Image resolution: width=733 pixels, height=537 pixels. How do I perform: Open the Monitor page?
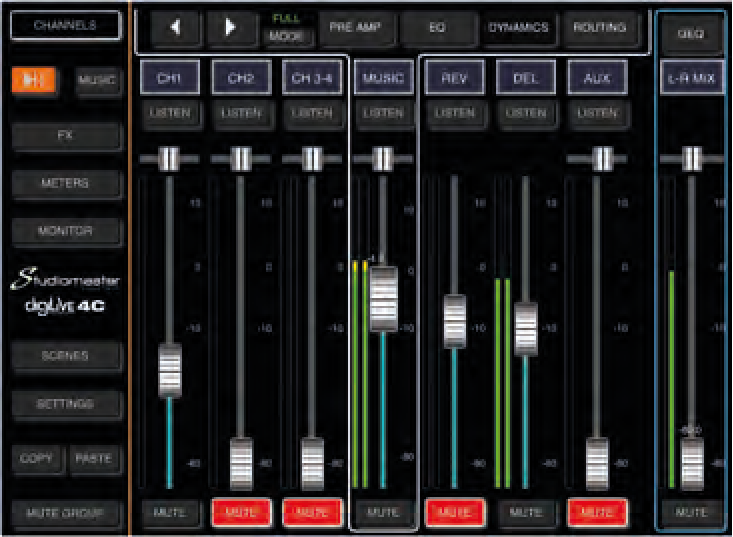[65, 231]
